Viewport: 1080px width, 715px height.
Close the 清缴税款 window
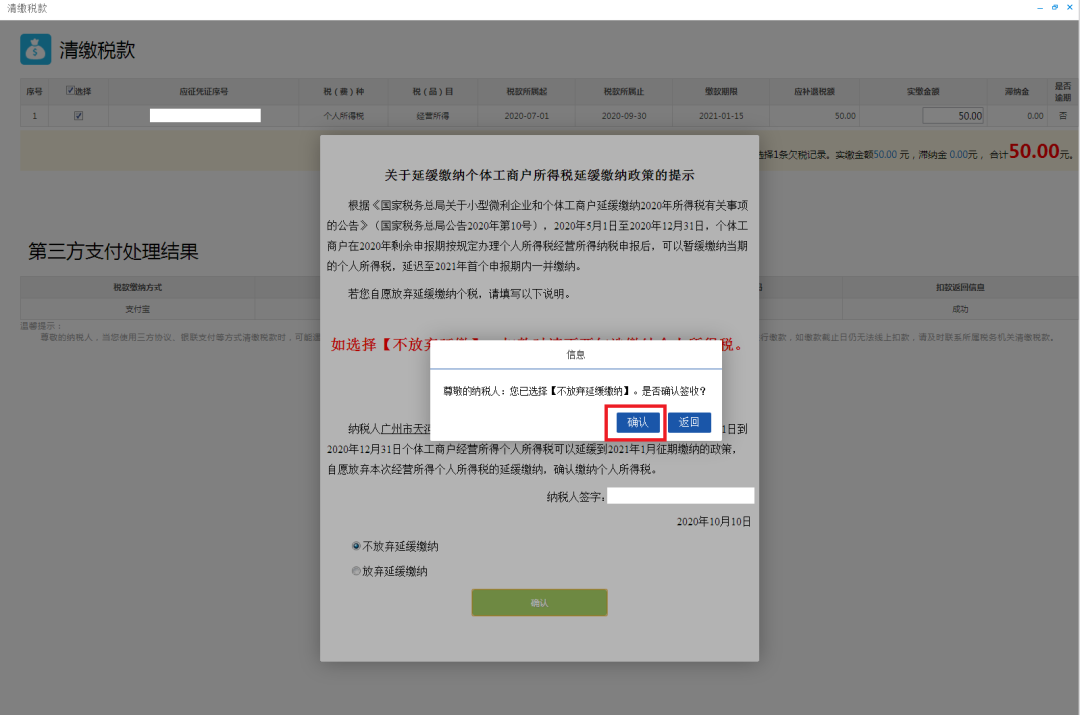pyautogui.click(x=1070, y=8)
